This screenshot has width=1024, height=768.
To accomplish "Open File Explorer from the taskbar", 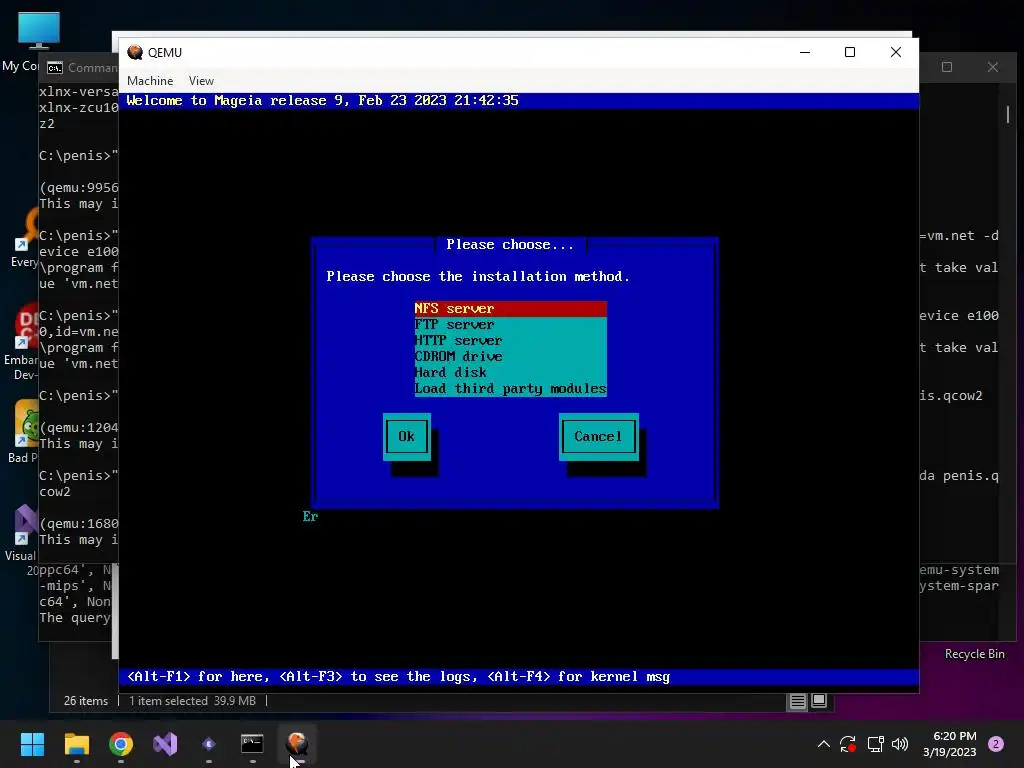I will 76,744.
